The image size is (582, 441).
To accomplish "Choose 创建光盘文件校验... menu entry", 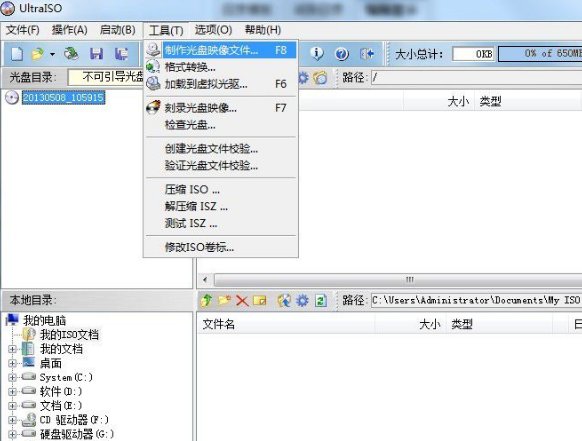I will click(x=220, y=149).
